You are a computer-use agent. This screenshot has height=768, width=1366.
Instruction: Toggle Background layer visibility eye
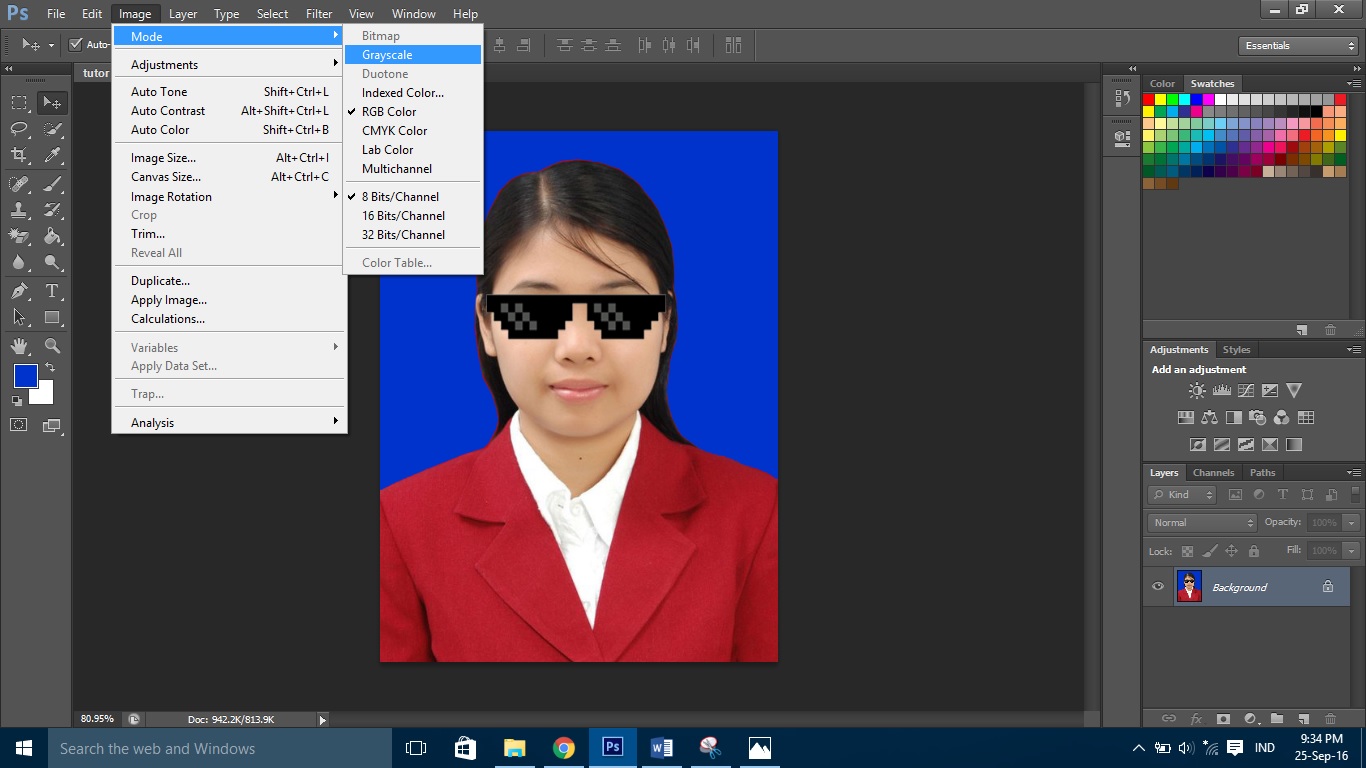(1158, 587)
